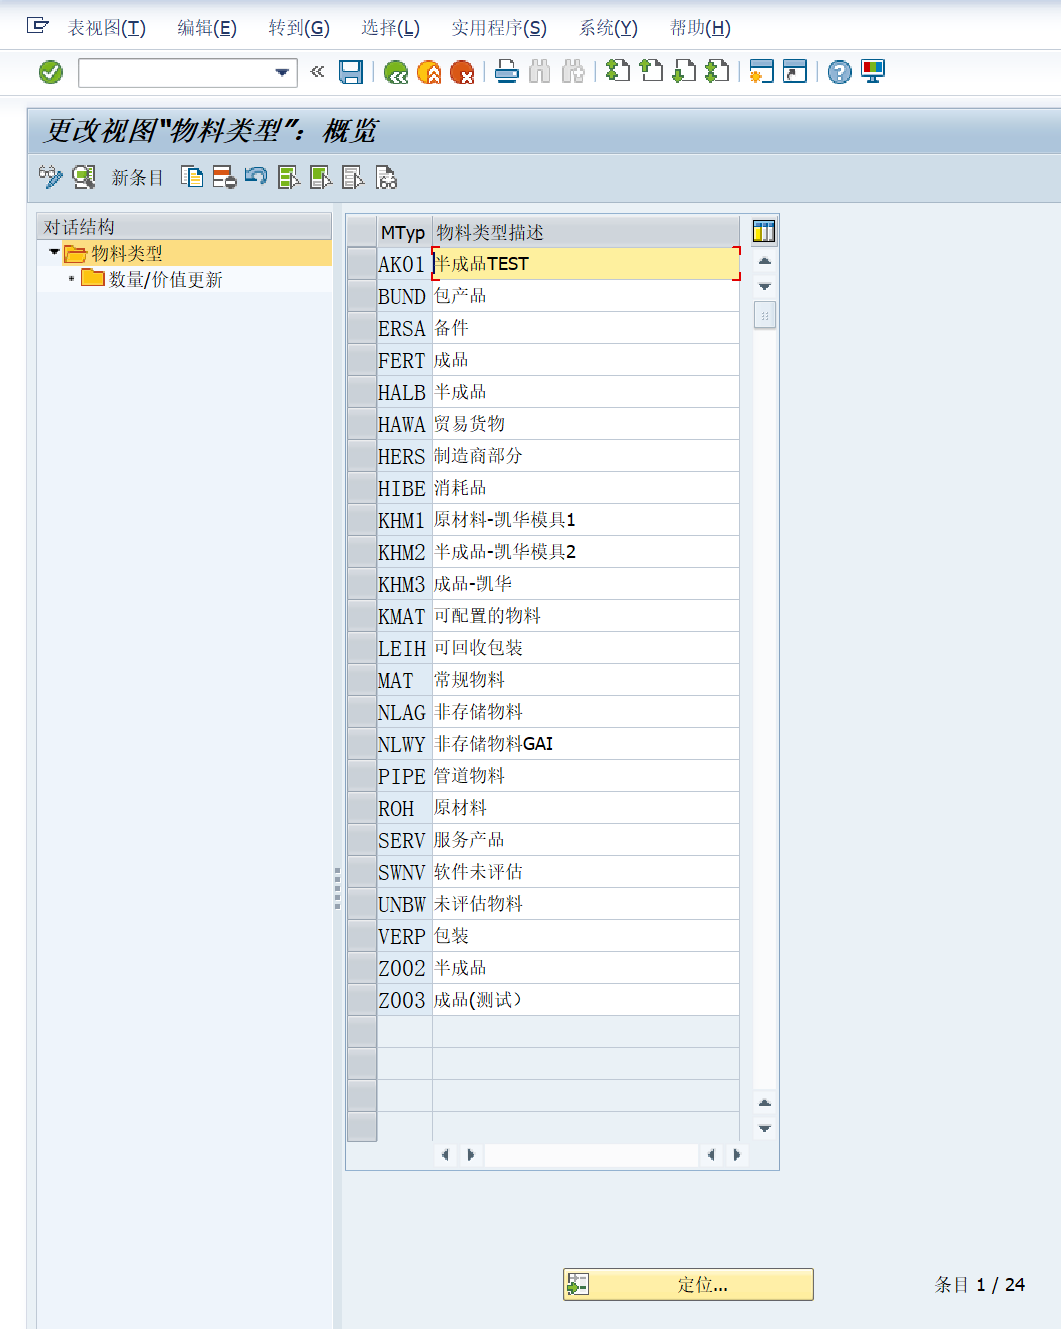Click the green Enter checkmark icon
Screen dimensions: 1061x1329
click(x=50, y=72)
